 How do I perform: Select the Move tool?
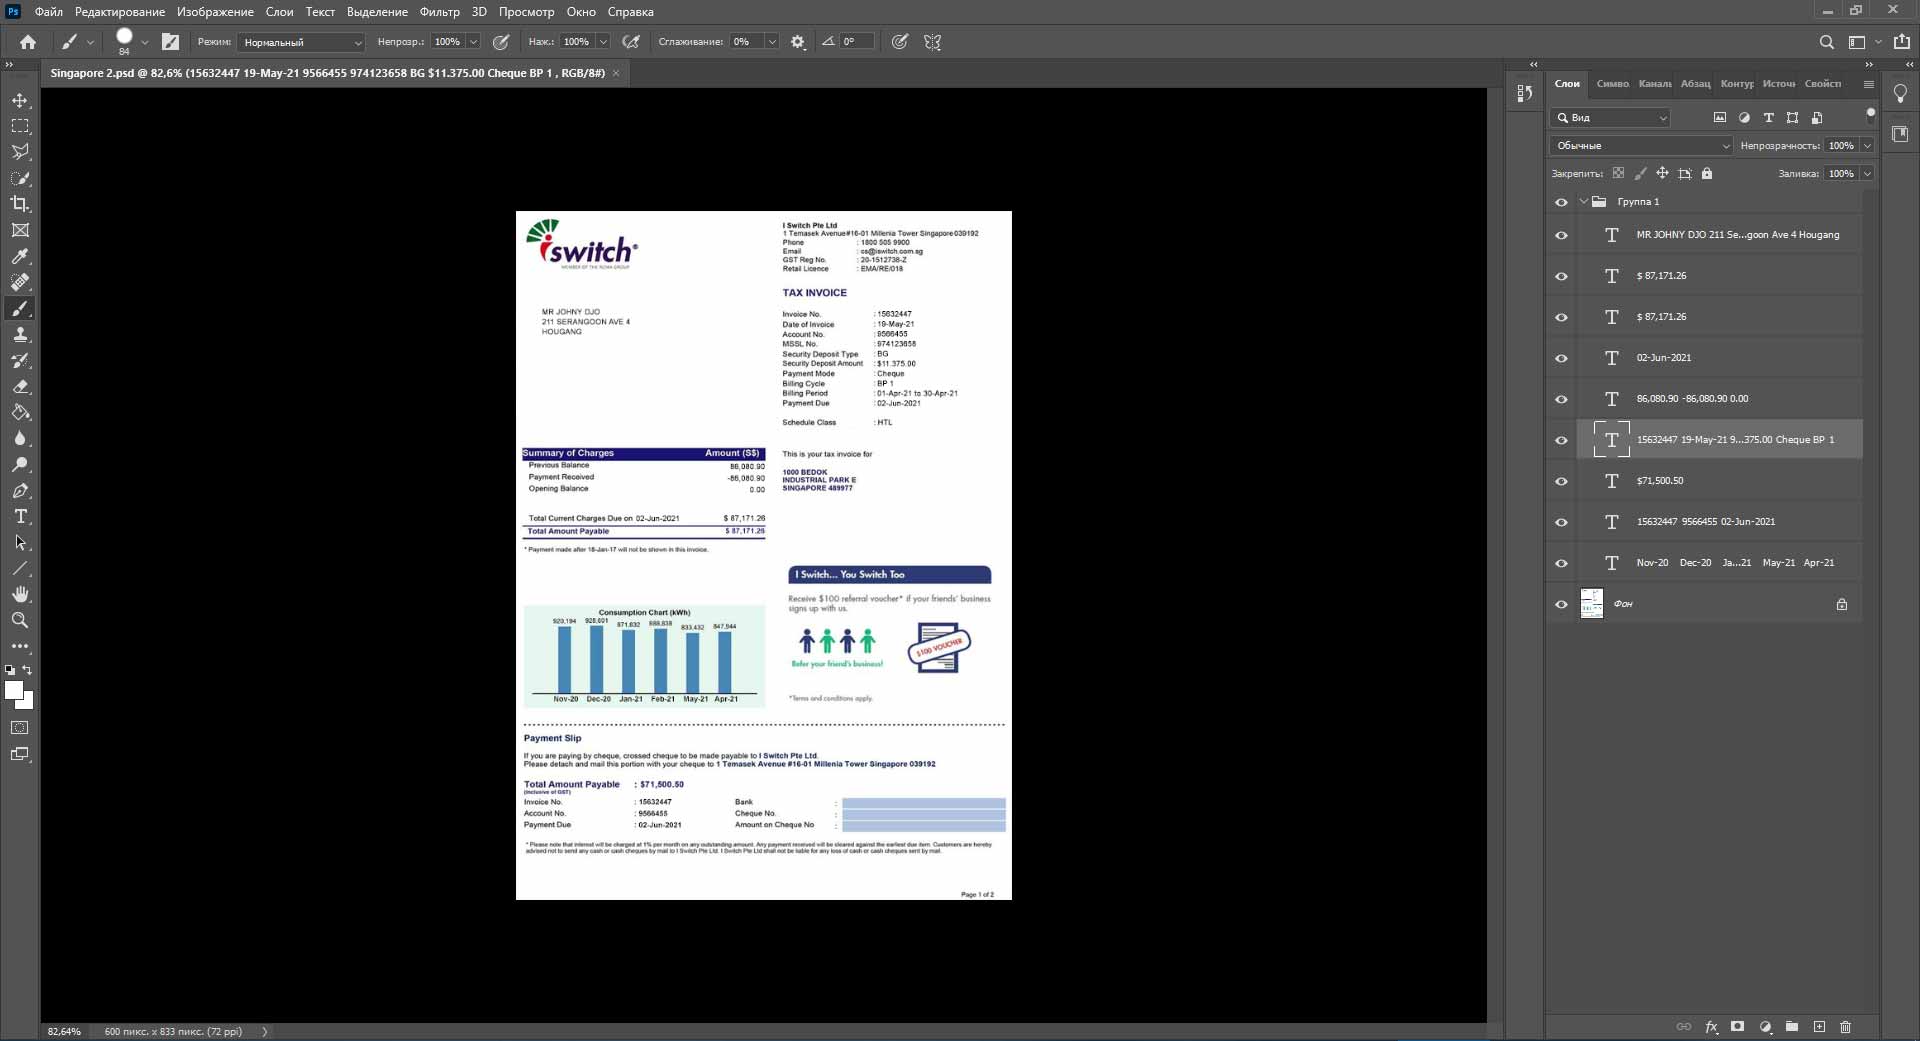(20, 101)
